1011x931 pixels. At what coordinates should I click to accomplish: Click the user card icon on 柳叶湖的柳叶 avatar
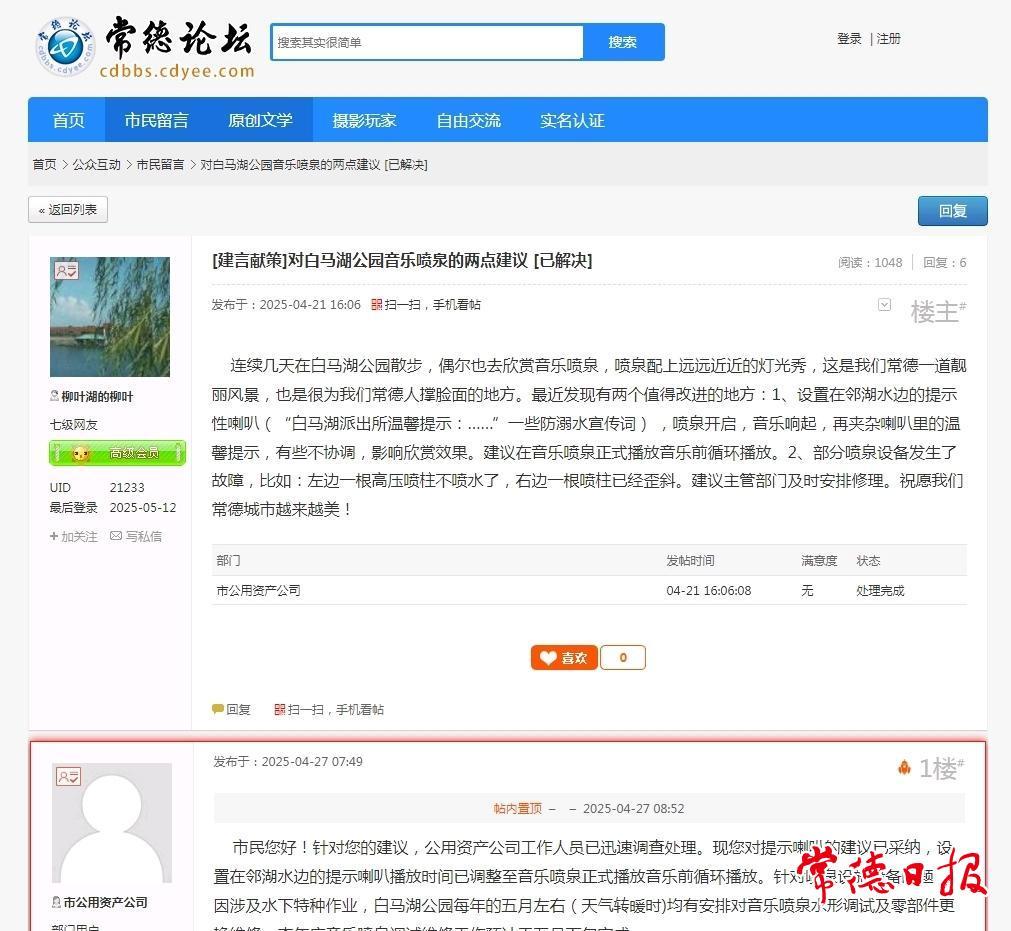(x=67, y=271)
